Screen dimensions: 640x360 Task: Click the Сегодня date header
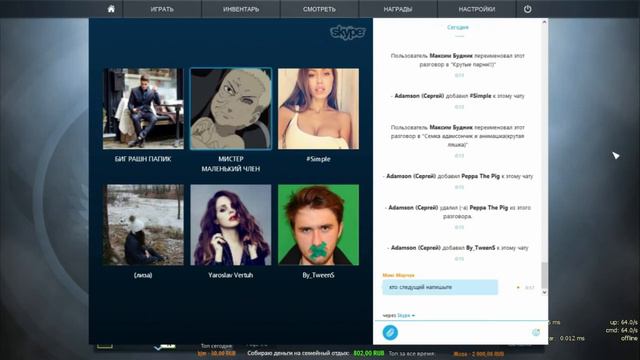point(458,27)
